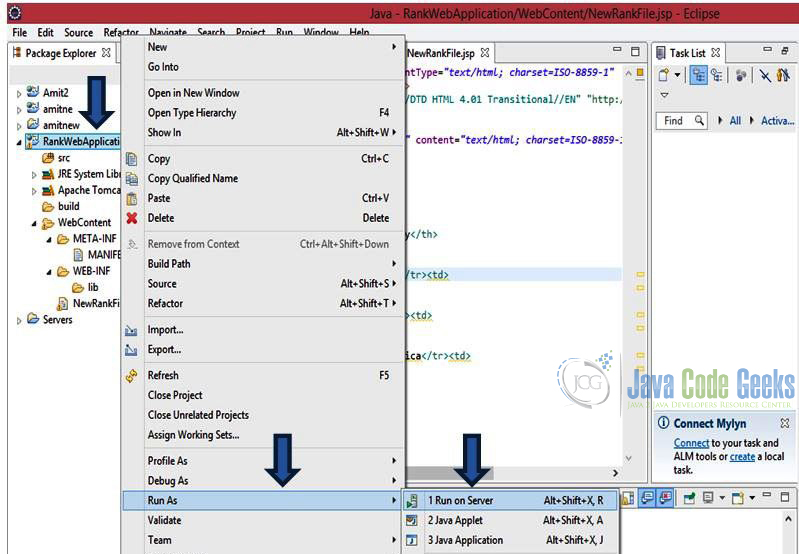Choose Open Type Hierarchy menu entry
This screenshot has width=799, height=554.
coord(262,113)
